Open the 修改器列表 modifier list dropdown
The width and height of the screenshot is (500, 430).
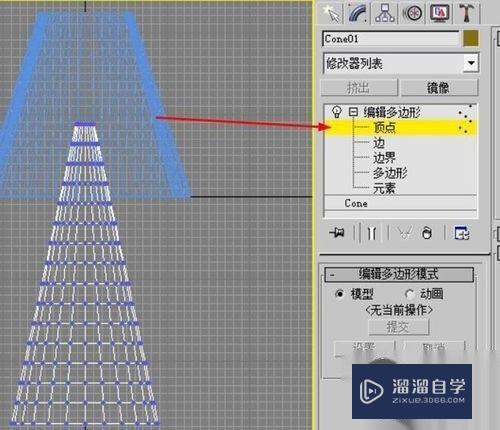pos(401,63)
